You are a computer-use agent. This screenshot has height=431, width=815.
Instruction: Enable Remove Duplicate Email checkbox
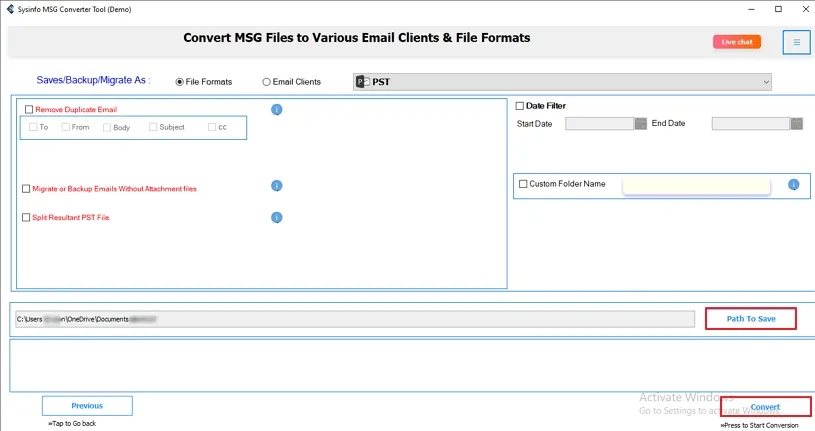tap(29, 109)
